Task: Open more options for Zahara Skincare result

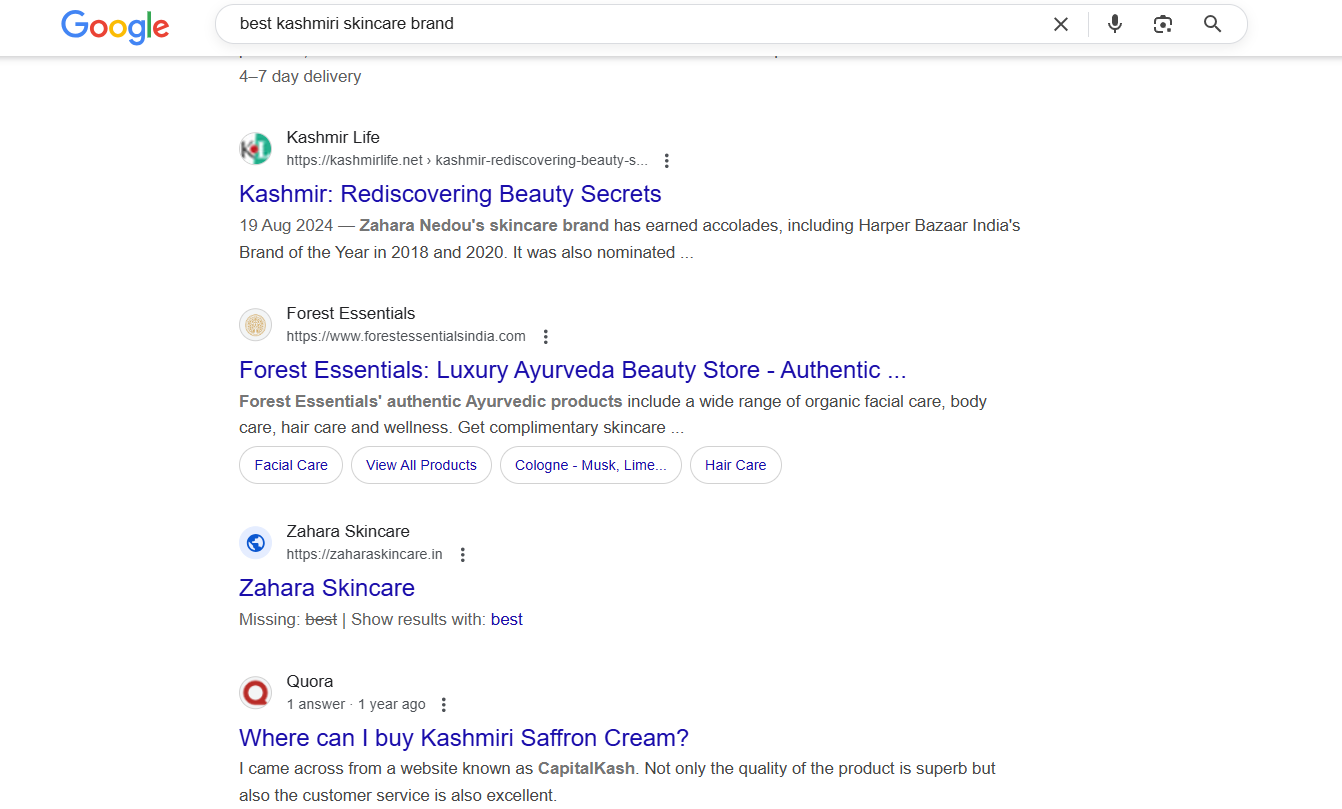Action: point(462,555)
